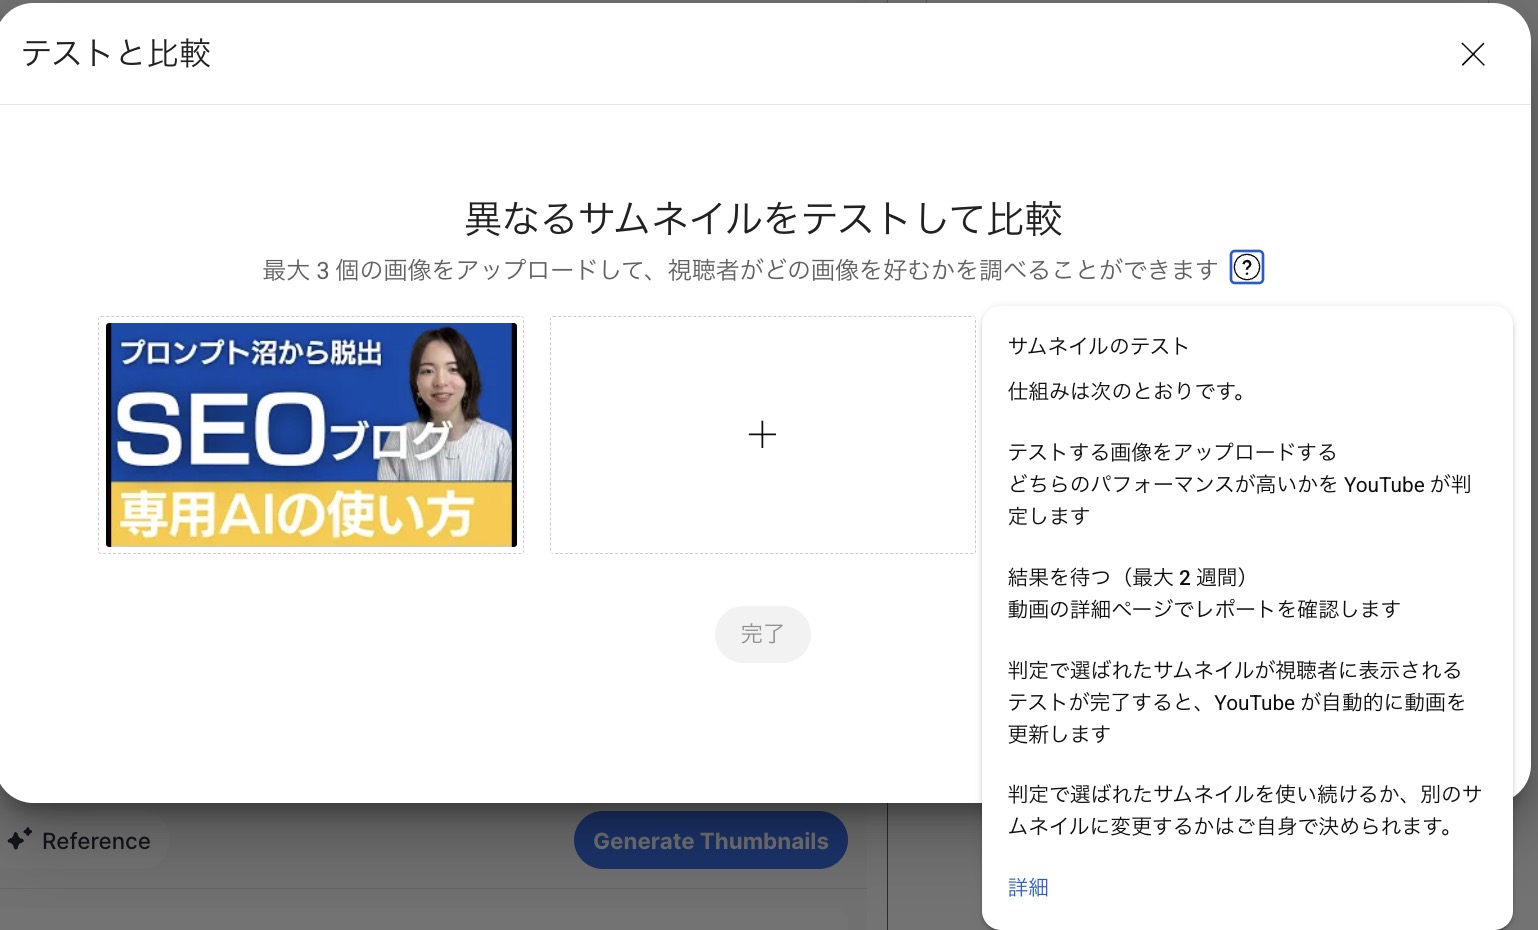Click the help question mark icon
Image resolution: width=1538 pixels, height=930 pixels.
click(x=1246, y=267)
